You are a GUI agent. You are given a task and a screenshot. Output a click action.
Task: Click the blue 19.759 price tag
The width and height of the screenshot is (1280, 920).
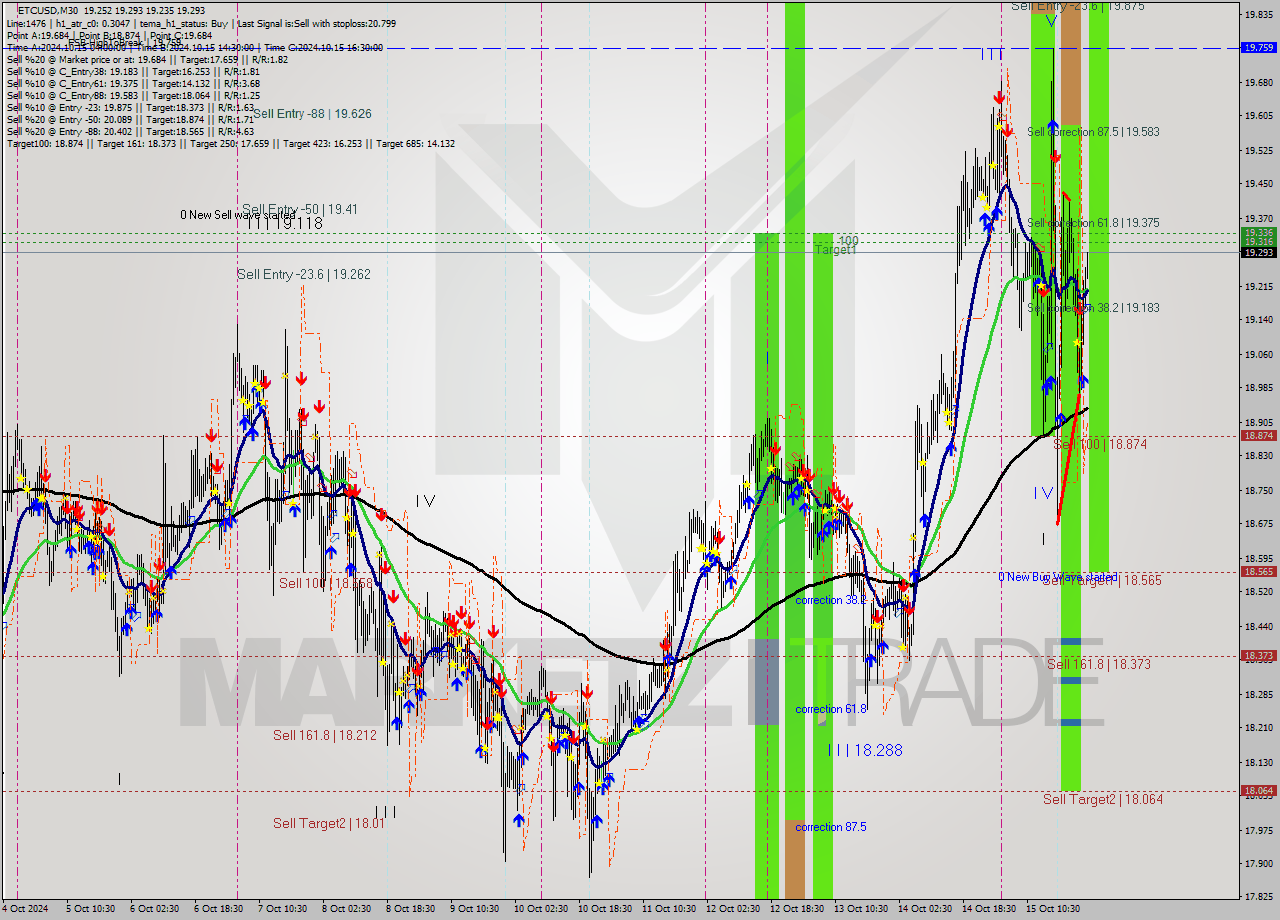(x=1257, y=47)
